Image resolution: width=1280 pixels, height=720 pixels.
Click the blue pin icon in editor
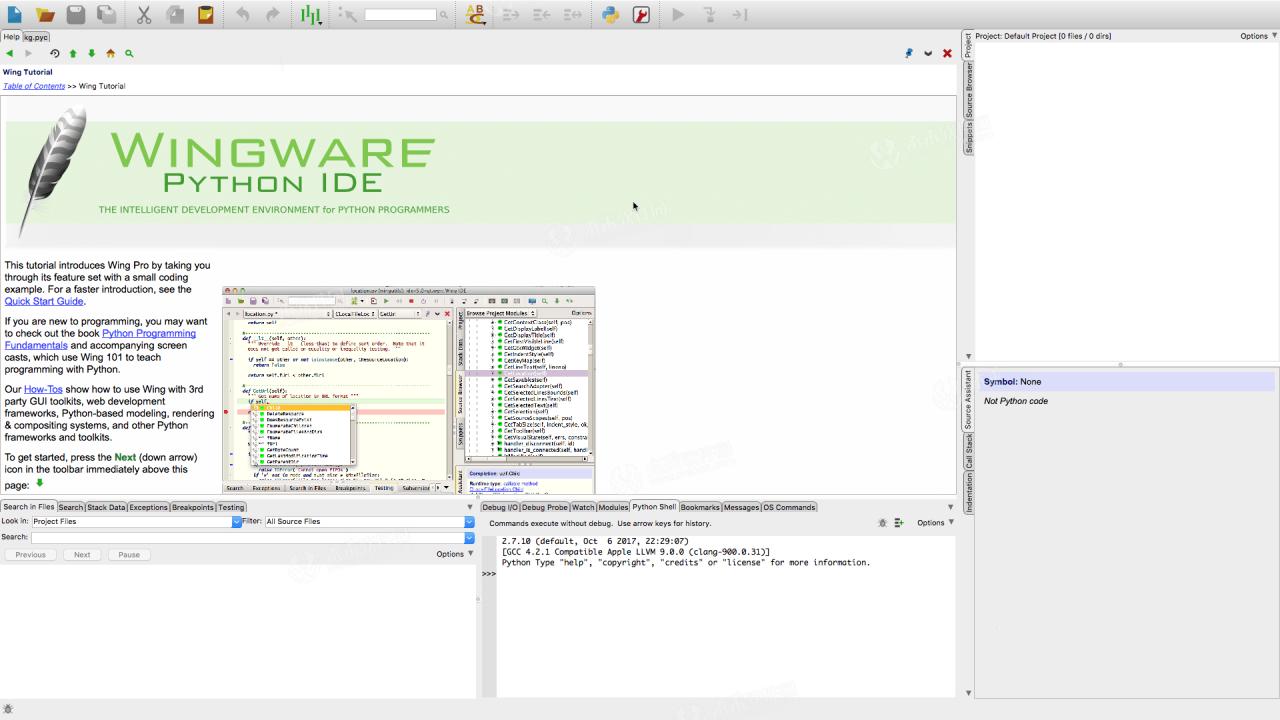909,53
